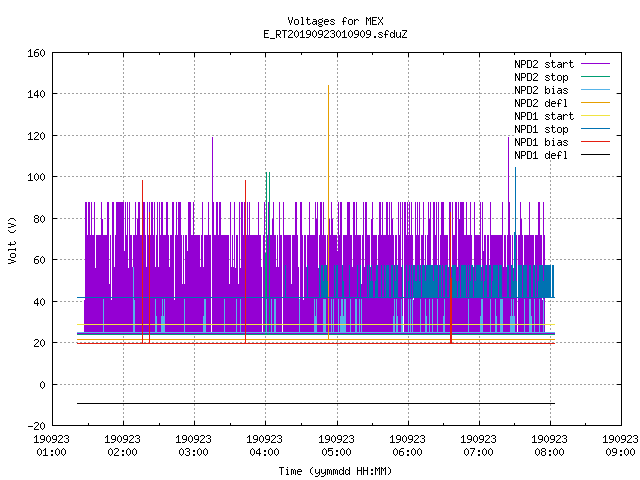This screenshot has width=640, height=480.
Task: Click the 160 volt axis tick label
Action: [x=36, y=53]
